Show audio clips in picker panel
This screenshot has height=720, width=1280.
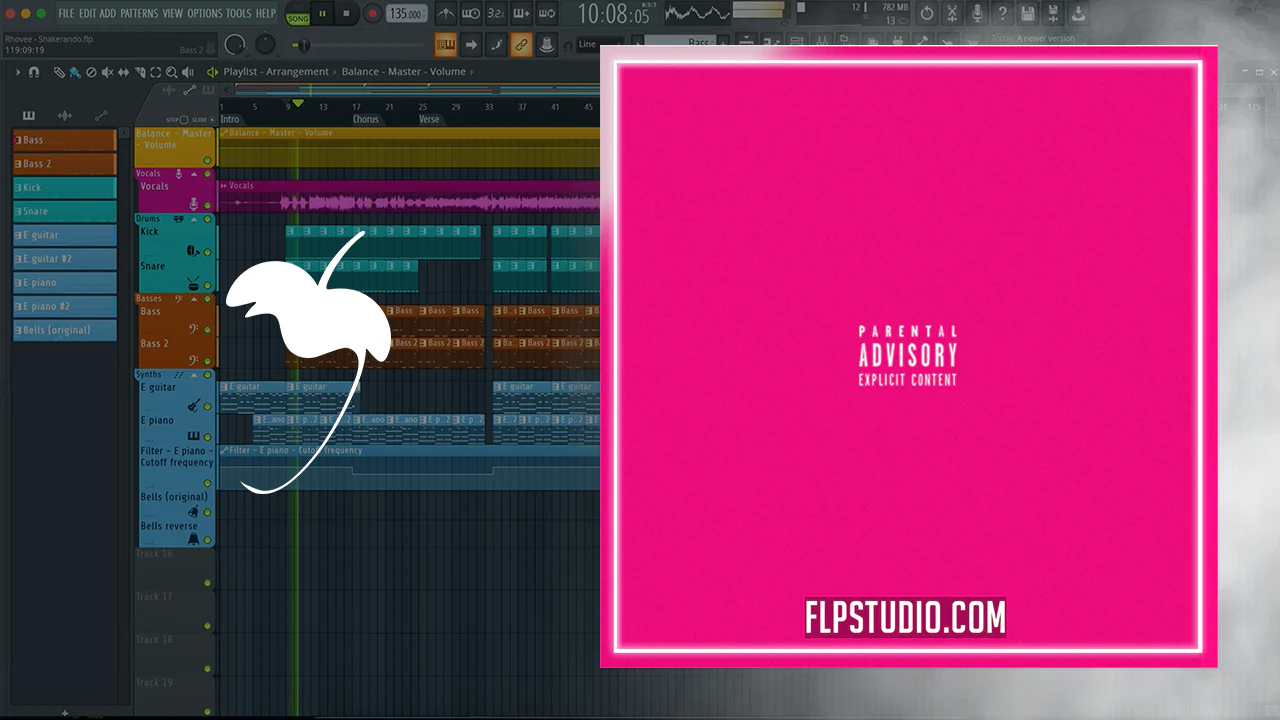pos(65,116)
